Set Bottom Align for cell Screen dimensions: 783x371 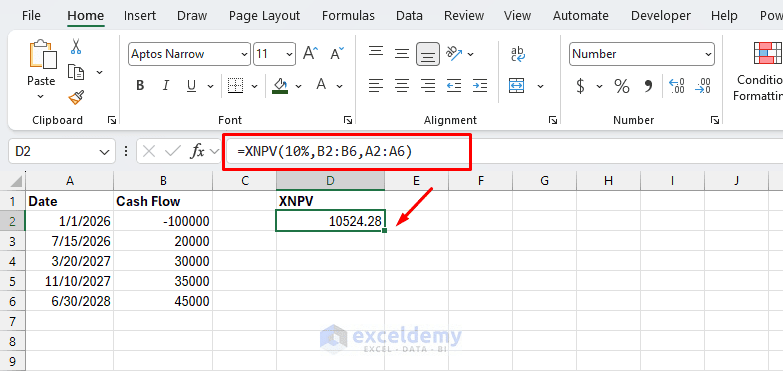[428, 54]
